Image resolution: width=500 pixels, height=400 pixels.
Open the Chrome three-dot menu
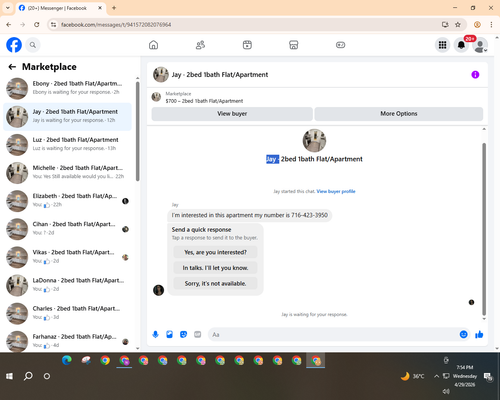tap(491, 25)
